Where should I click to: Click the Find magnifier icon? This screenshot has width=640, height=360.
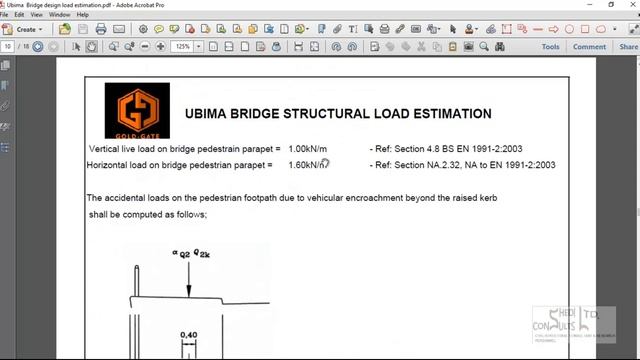pos(484,47)
